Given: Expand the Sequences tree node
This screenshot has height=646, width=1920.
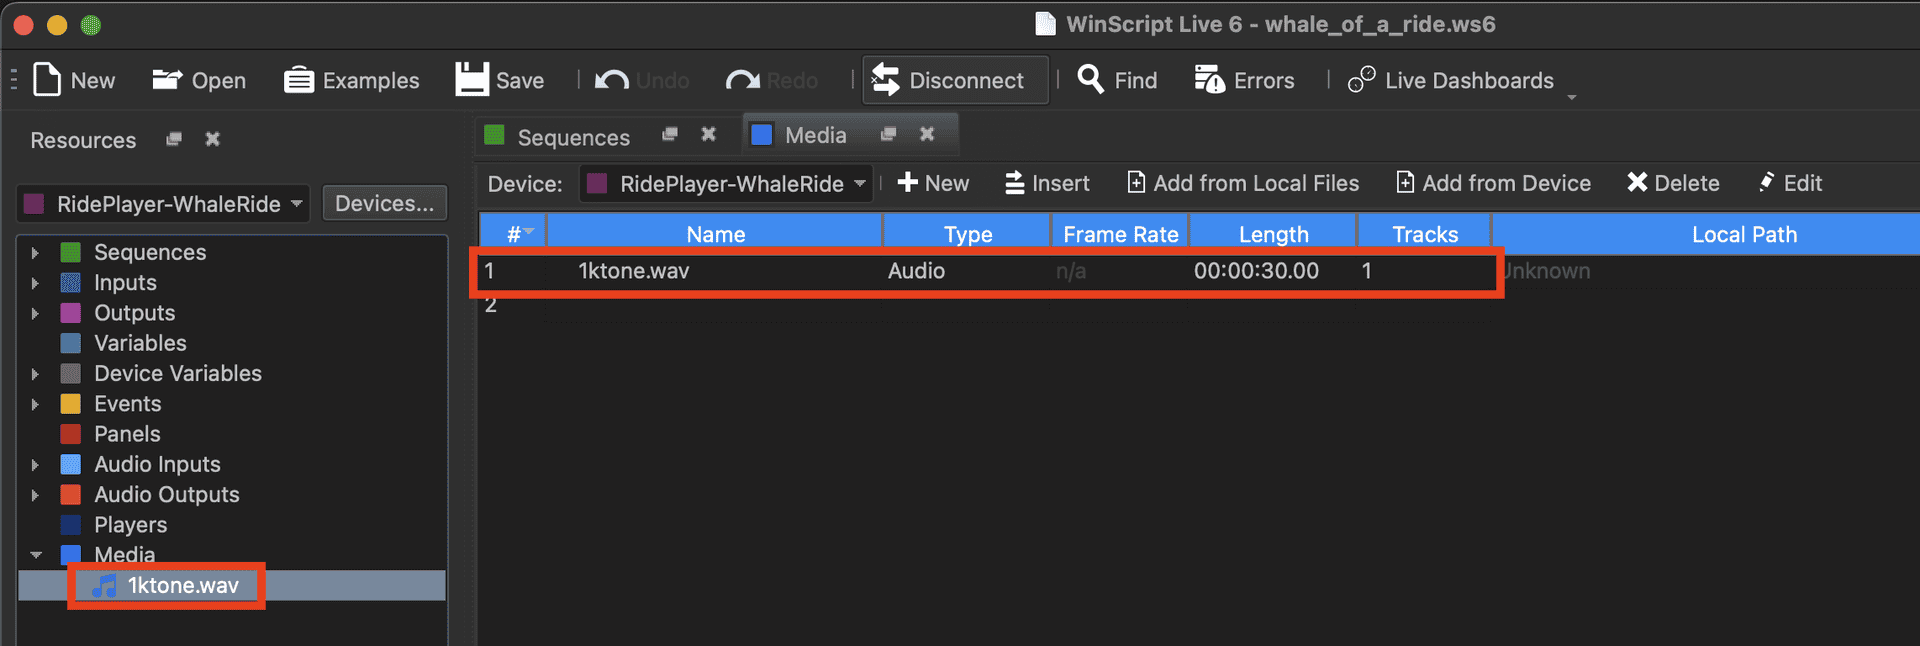Looking at the screenshot, I should click(35, 253).
